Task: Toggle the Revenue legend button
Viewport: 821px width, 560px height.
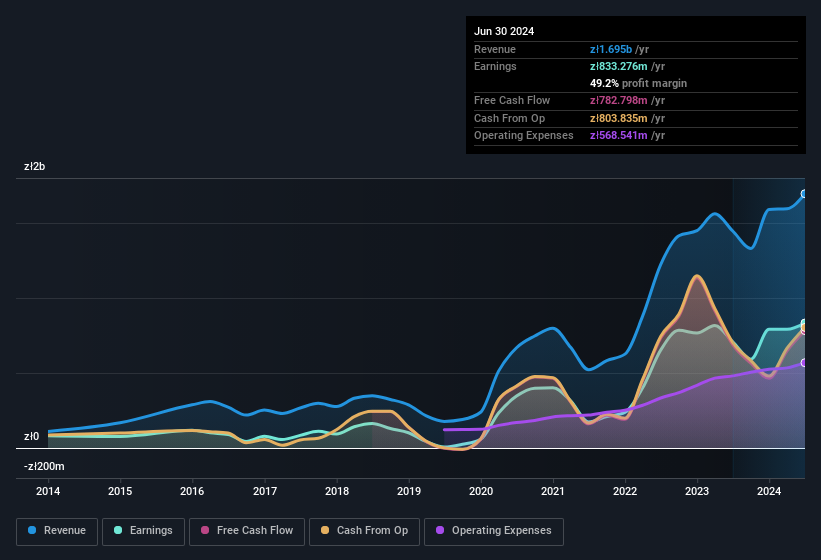Action: click(57, 532)
